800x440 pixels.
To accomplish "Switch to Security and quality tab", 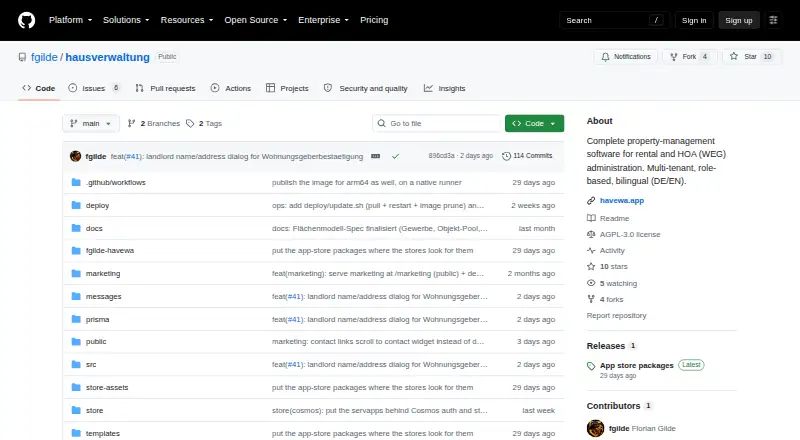I will pos(366,88).
